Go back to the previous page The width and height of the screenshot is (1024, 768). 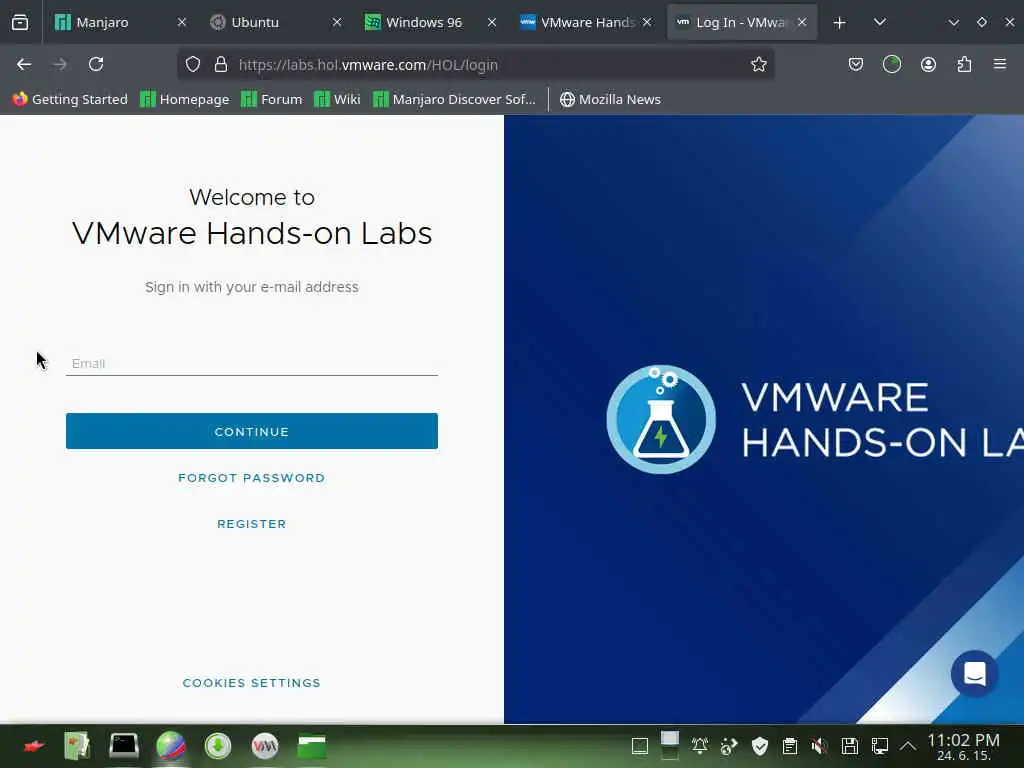pos(24,64)
